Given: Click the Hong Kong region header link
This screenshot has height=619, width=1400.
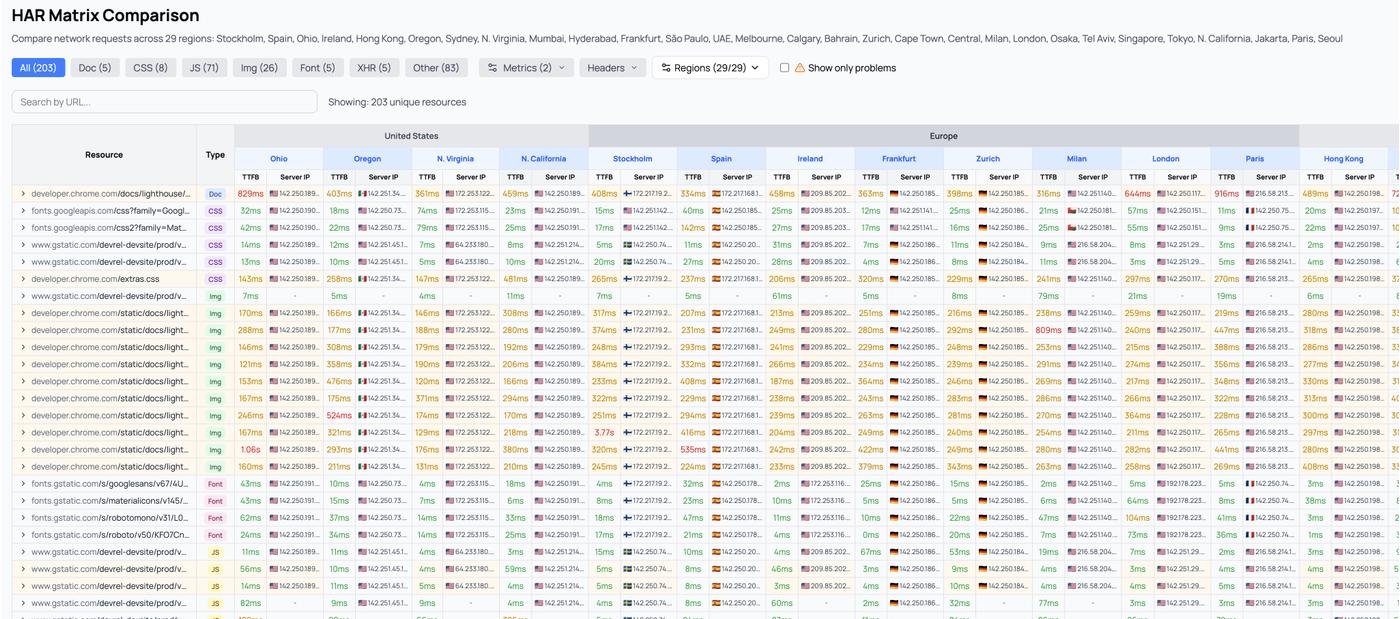Looking at the screenshot, I should tap(1343, 159).
